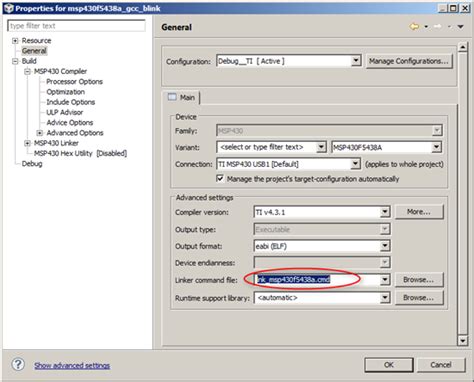Select Optimization tree item
This screenshot has width=474, height=382.
tap(65, 92)
